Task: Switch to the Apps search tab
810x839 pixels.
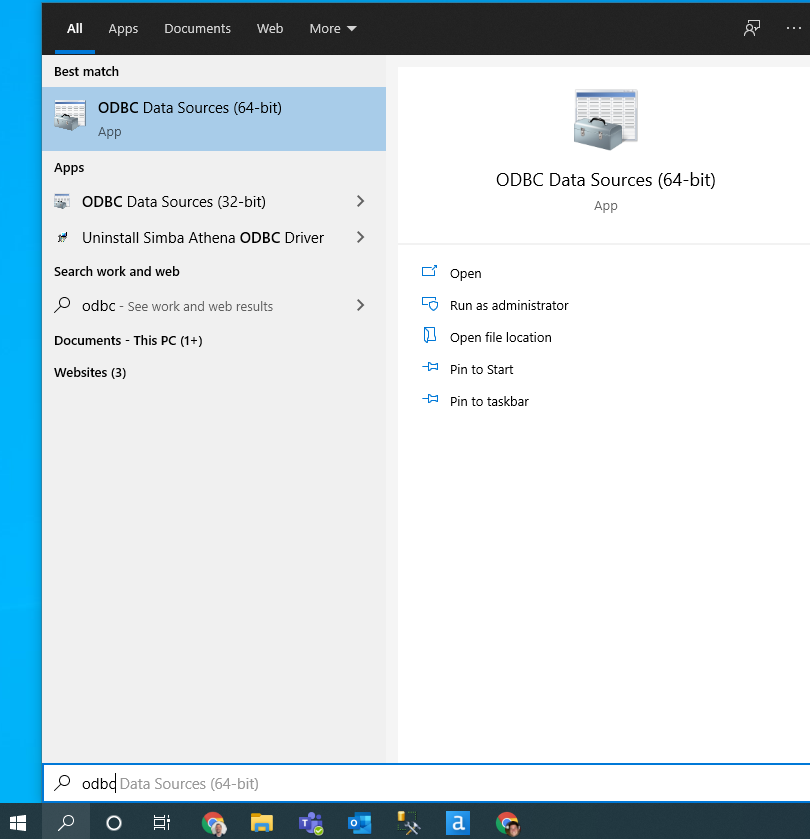Action: (123, 28)
